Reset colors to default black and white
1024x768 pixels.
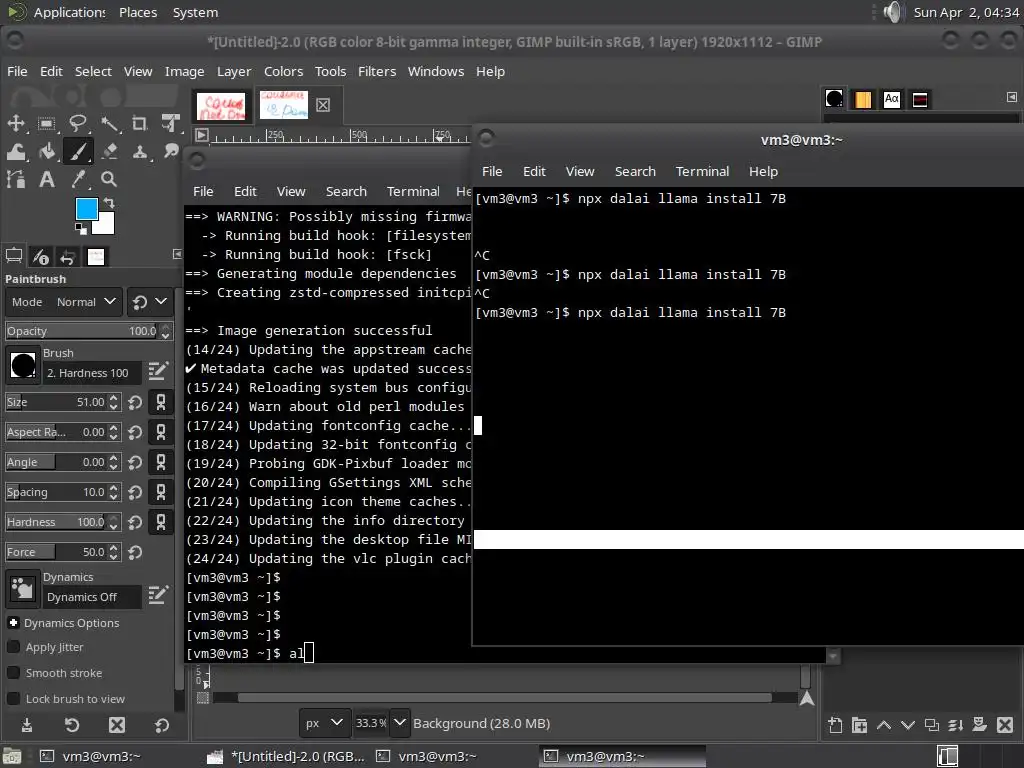point(80,229)
